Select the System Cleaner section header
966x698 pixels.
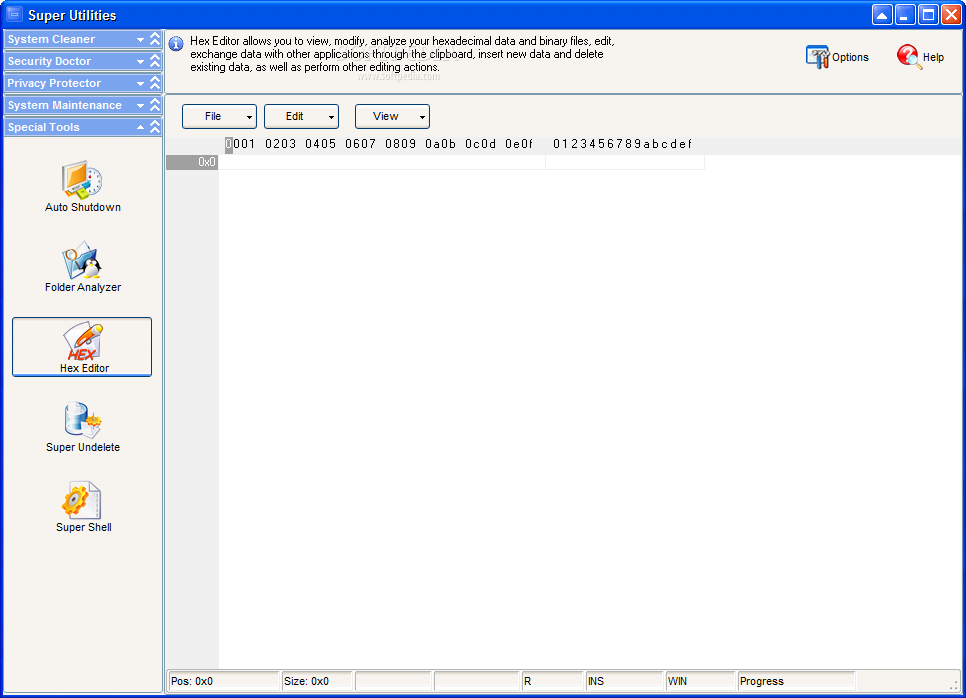[x=83, y=39]
